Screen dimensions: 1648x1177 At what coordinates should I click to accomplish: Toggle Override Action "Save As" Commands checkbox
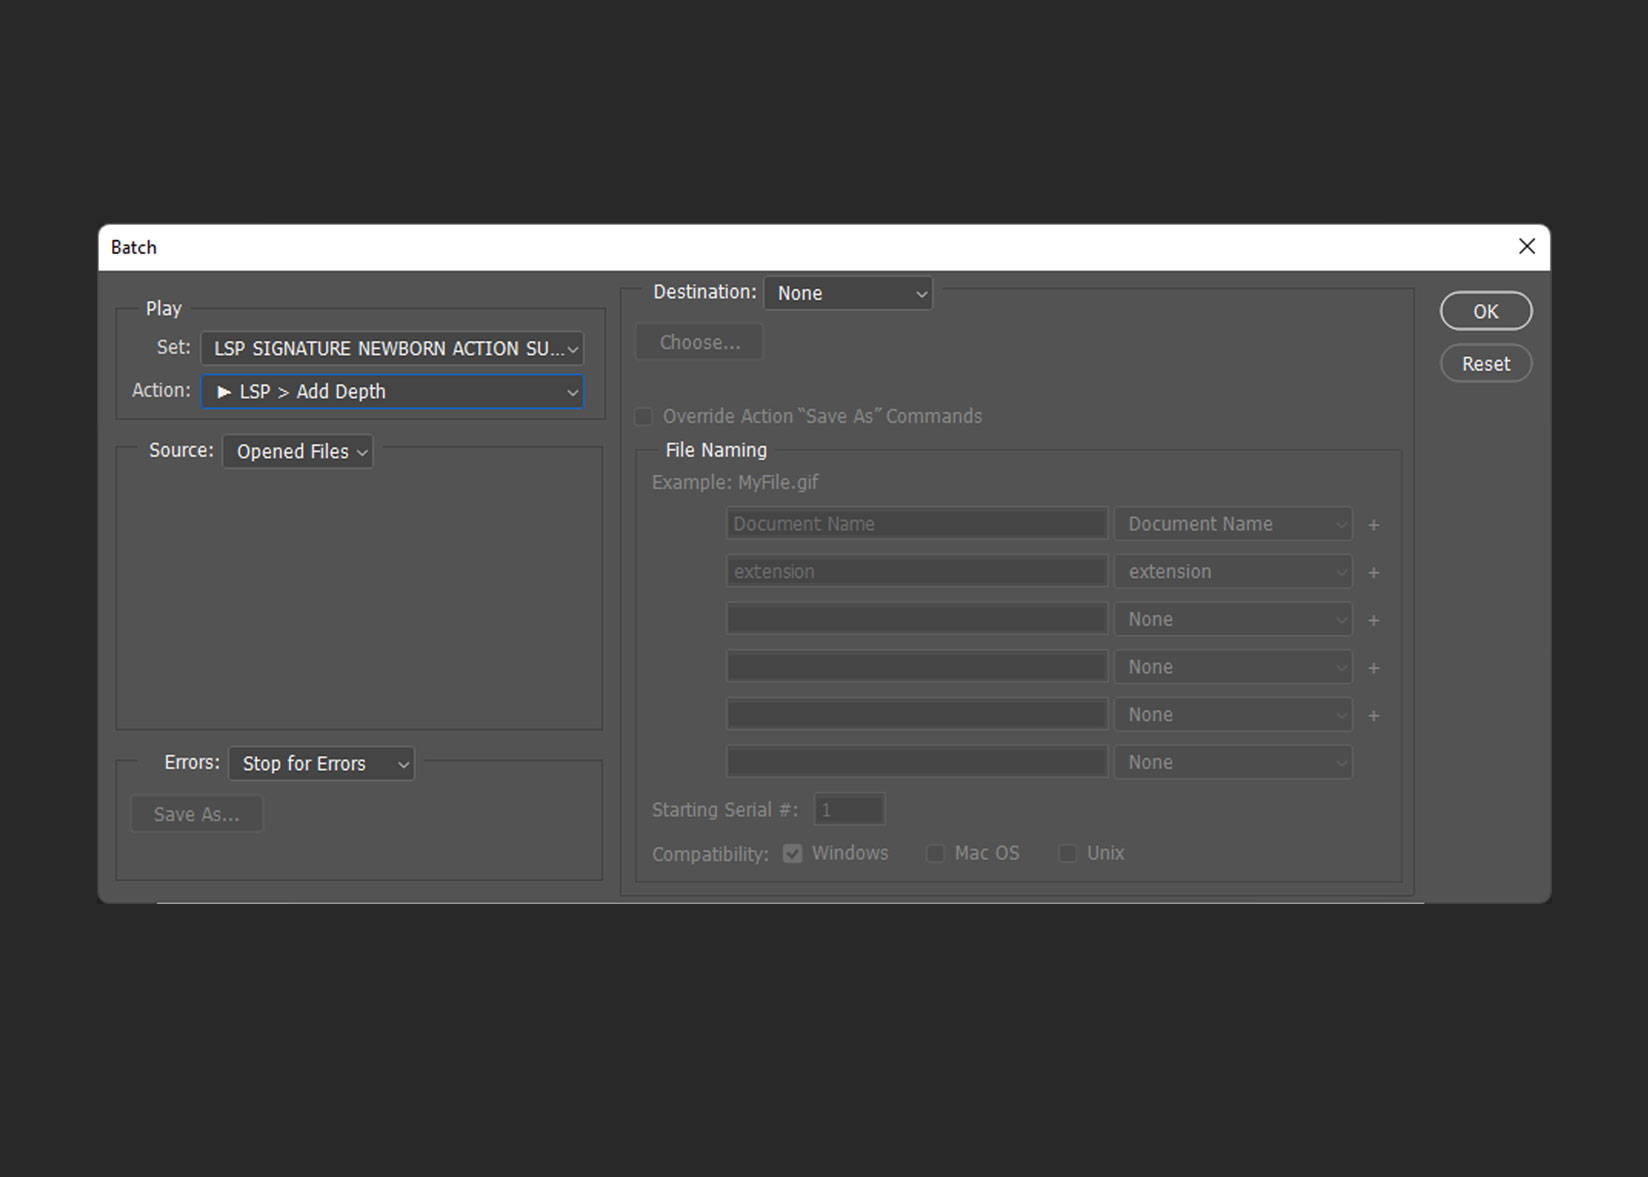644,416
